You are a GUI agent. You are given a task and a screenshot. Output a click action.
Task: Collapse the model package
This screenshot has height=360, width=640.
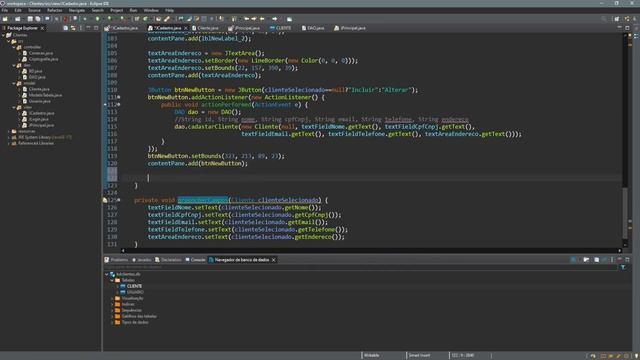[14, 83]
